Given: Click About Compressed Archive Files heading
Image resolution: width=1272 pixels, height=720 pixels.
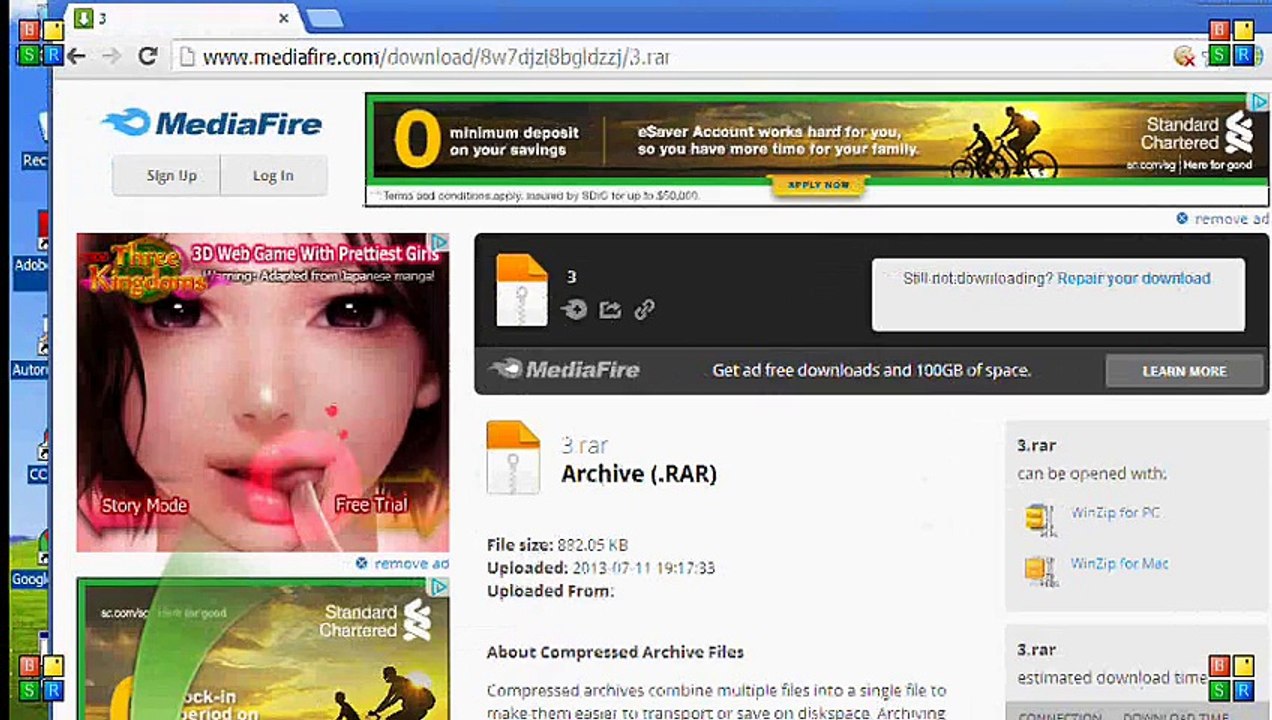Looking at the screenshot, I should tap(615, 652).
